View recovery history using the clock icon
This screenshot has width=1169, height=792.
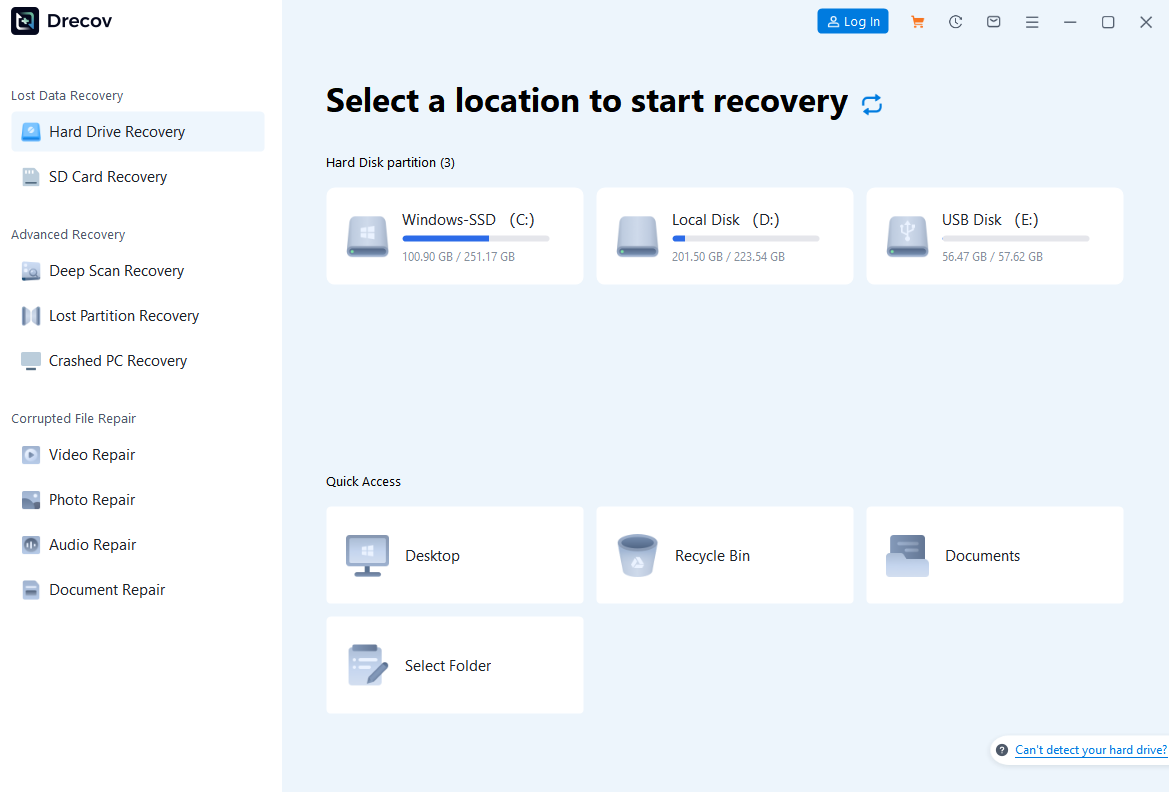[x=955, y=21]
